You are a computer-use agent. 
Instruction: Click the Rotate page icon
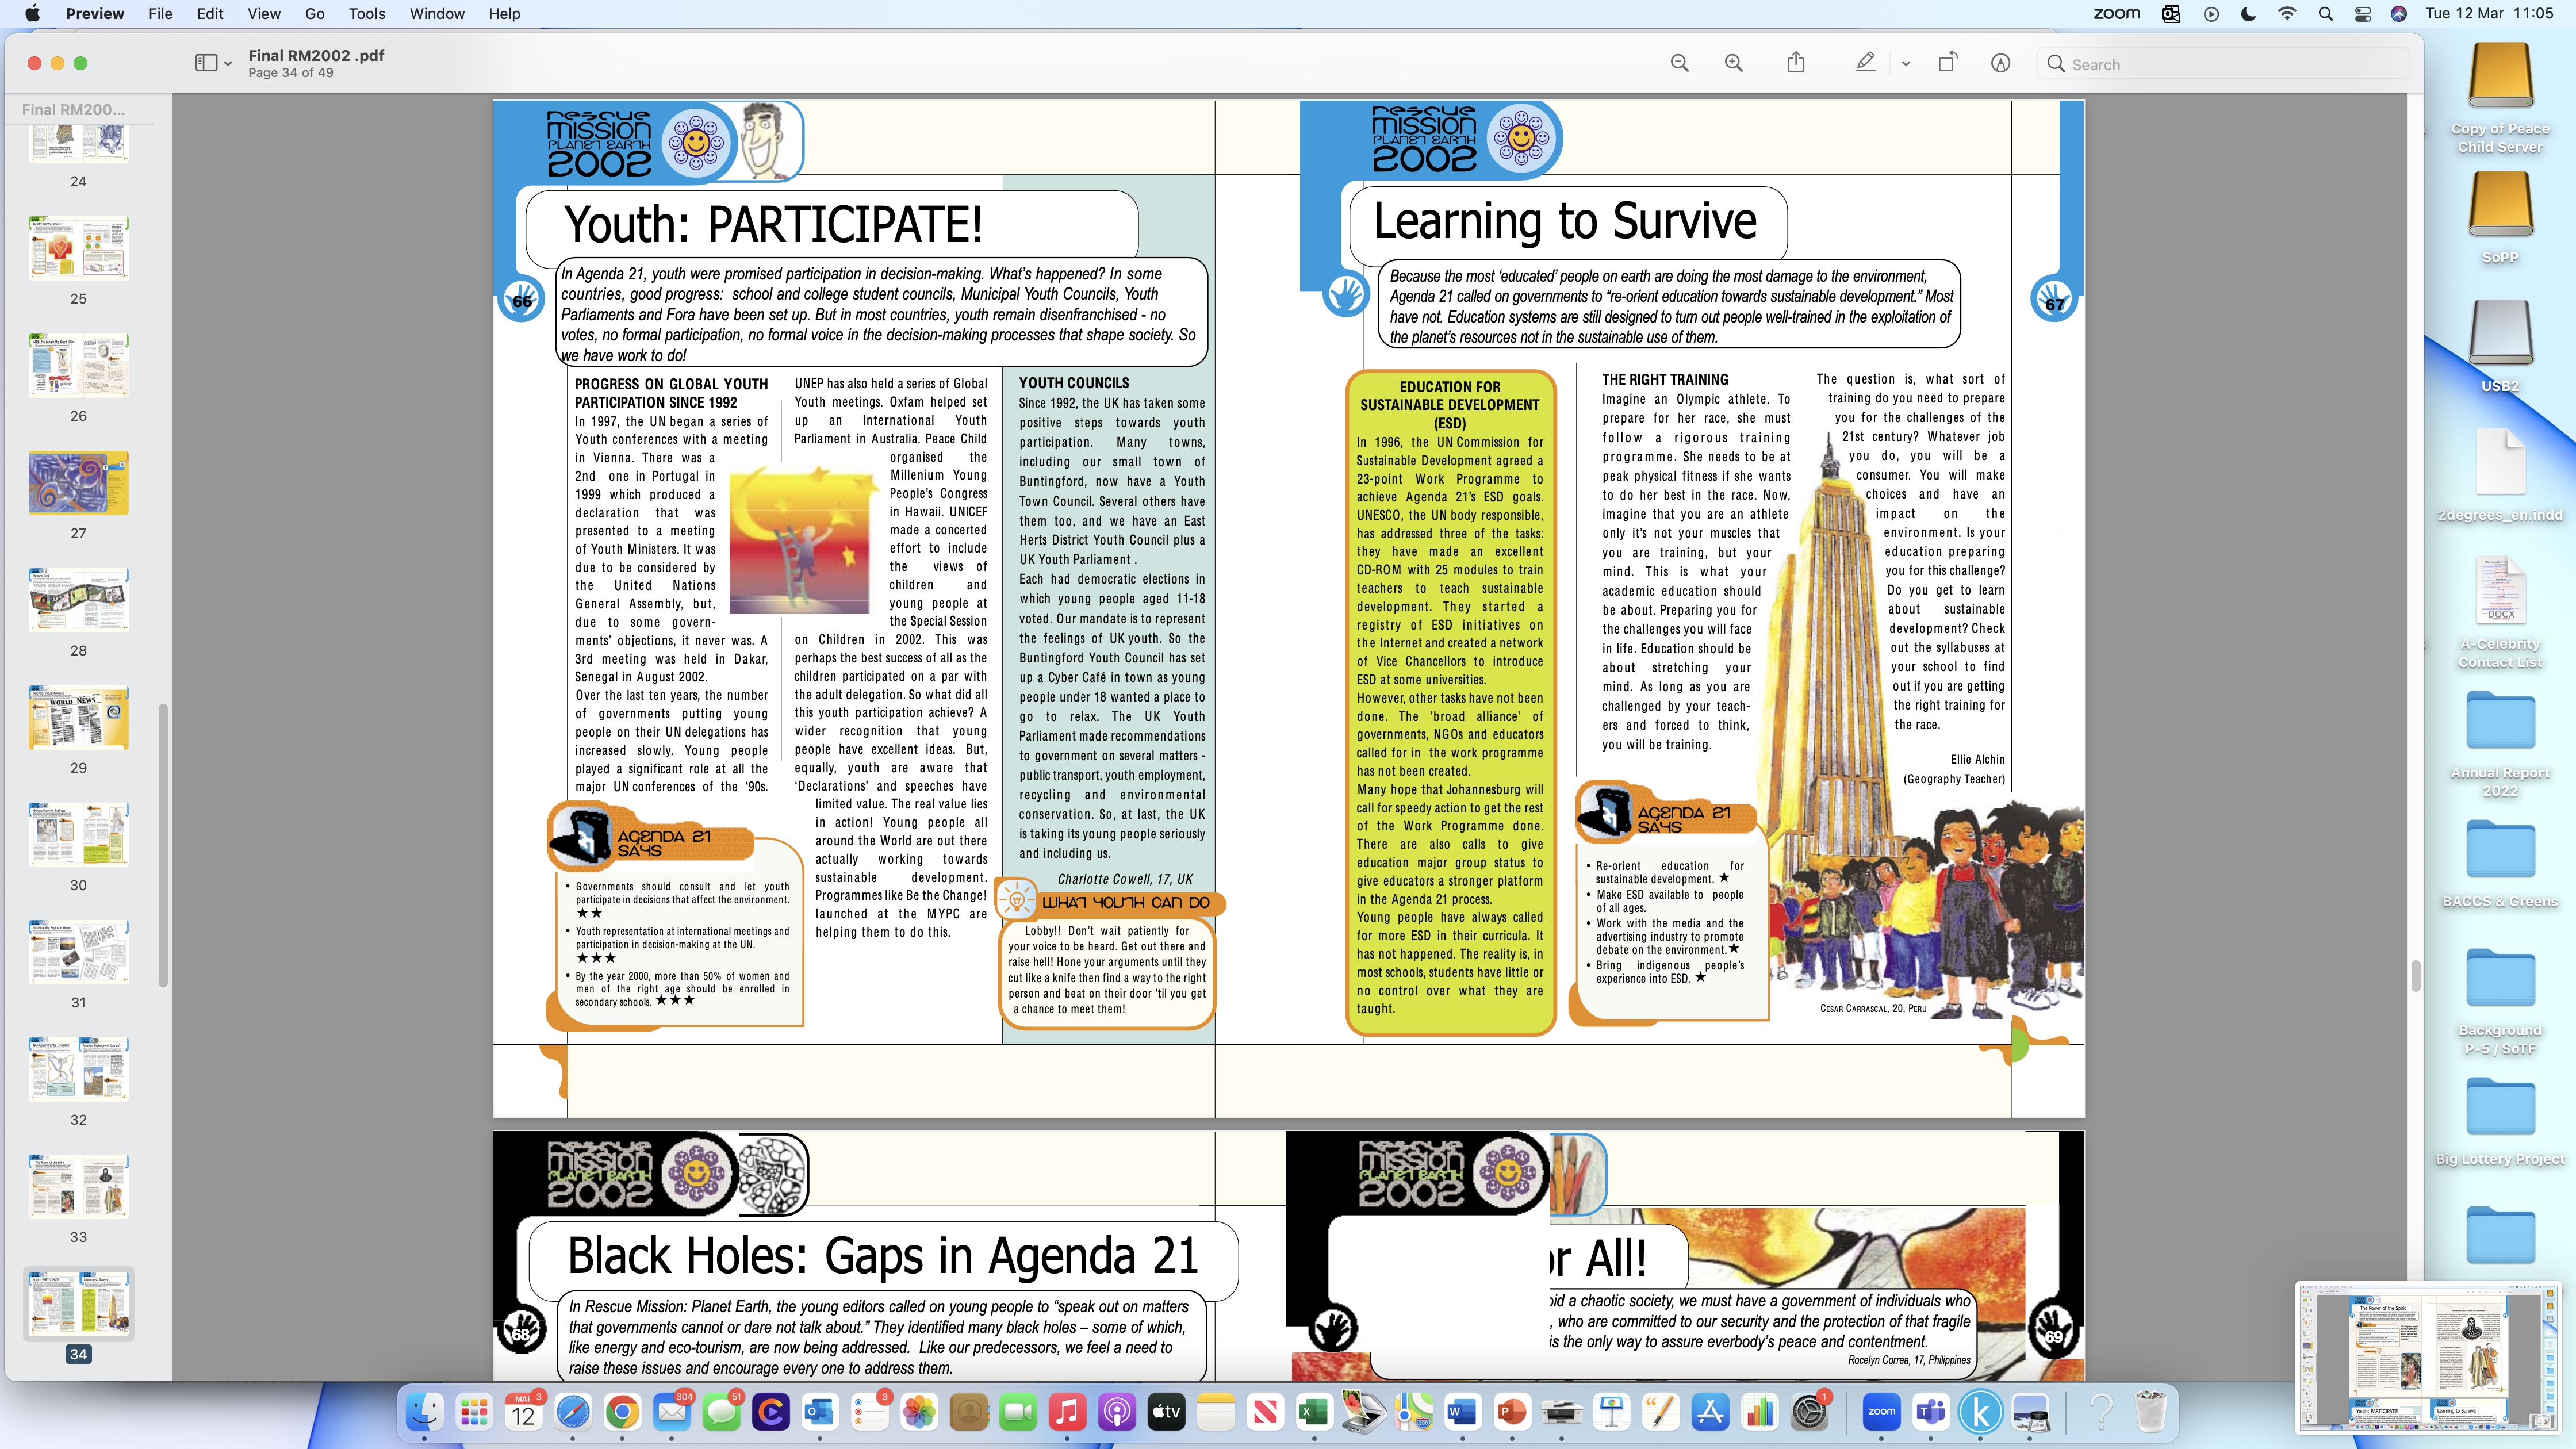coord(1947,63)
